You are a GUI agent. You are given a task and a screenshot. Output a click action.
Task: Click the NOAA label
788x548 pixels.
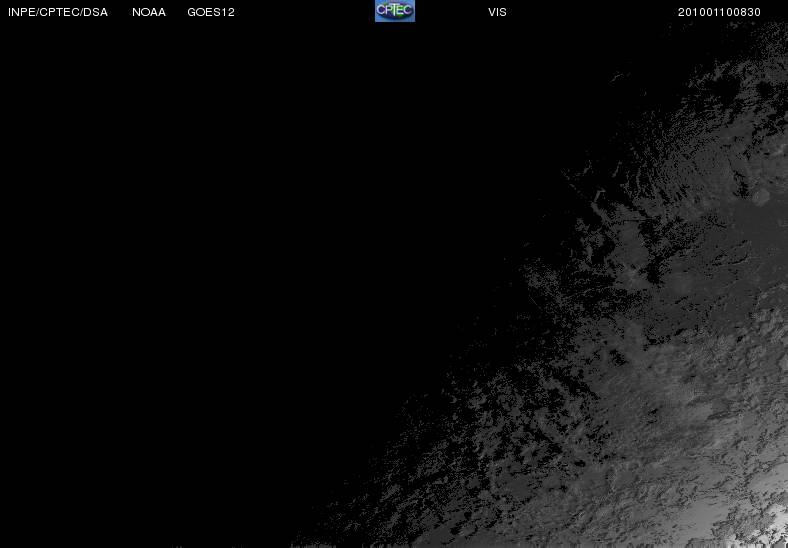coord(149,12)
